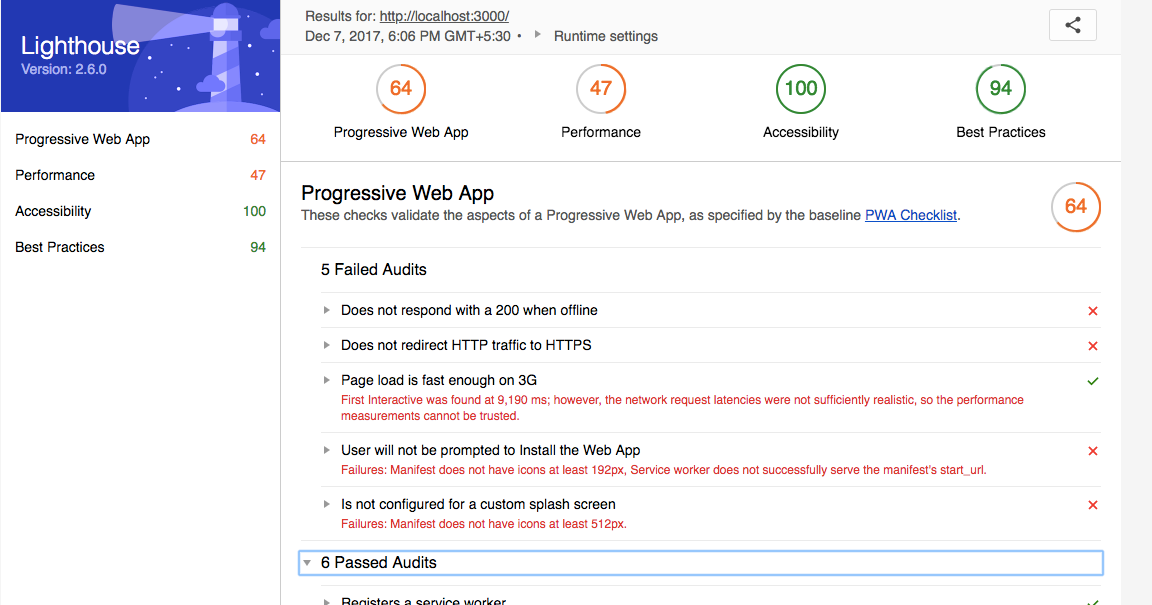The width and height of the screenshot is (1152, 605).
Task: Click the large 64 gauge beside PWA heading
Action: (1076, 207)
